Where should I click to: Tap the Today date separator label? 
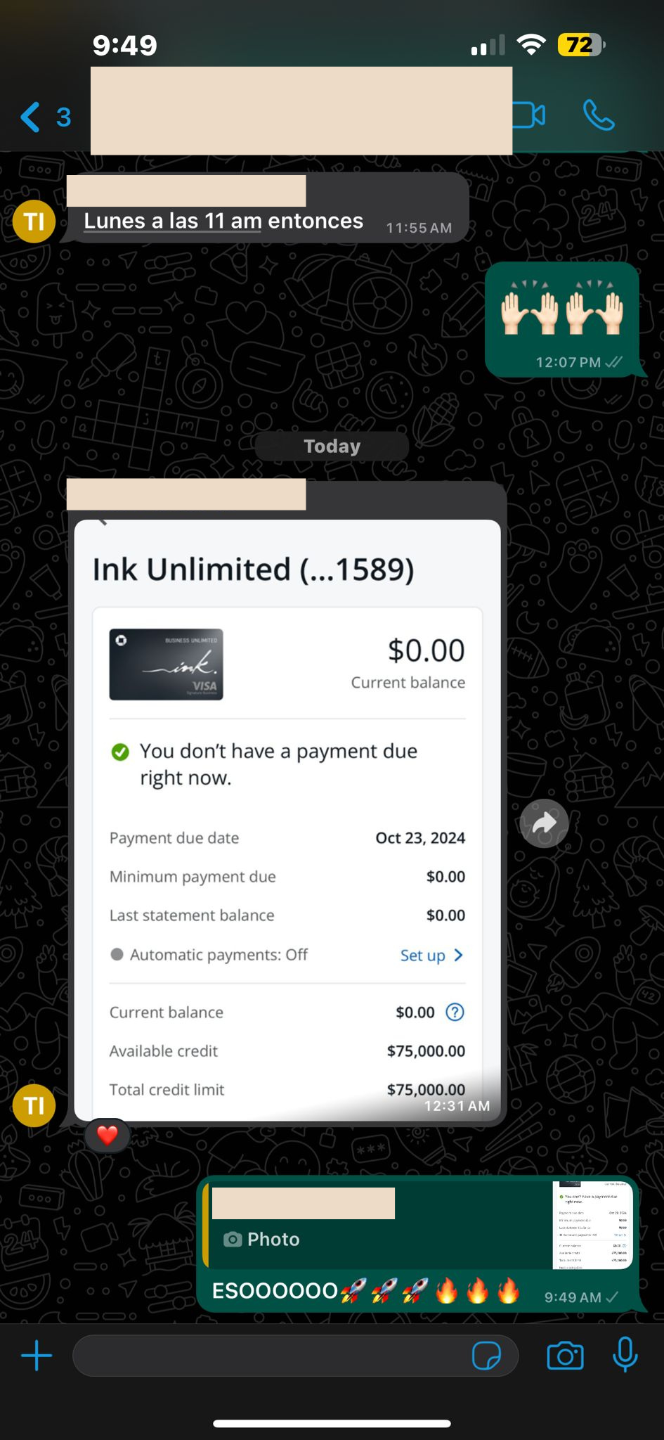tap(332, 446)
